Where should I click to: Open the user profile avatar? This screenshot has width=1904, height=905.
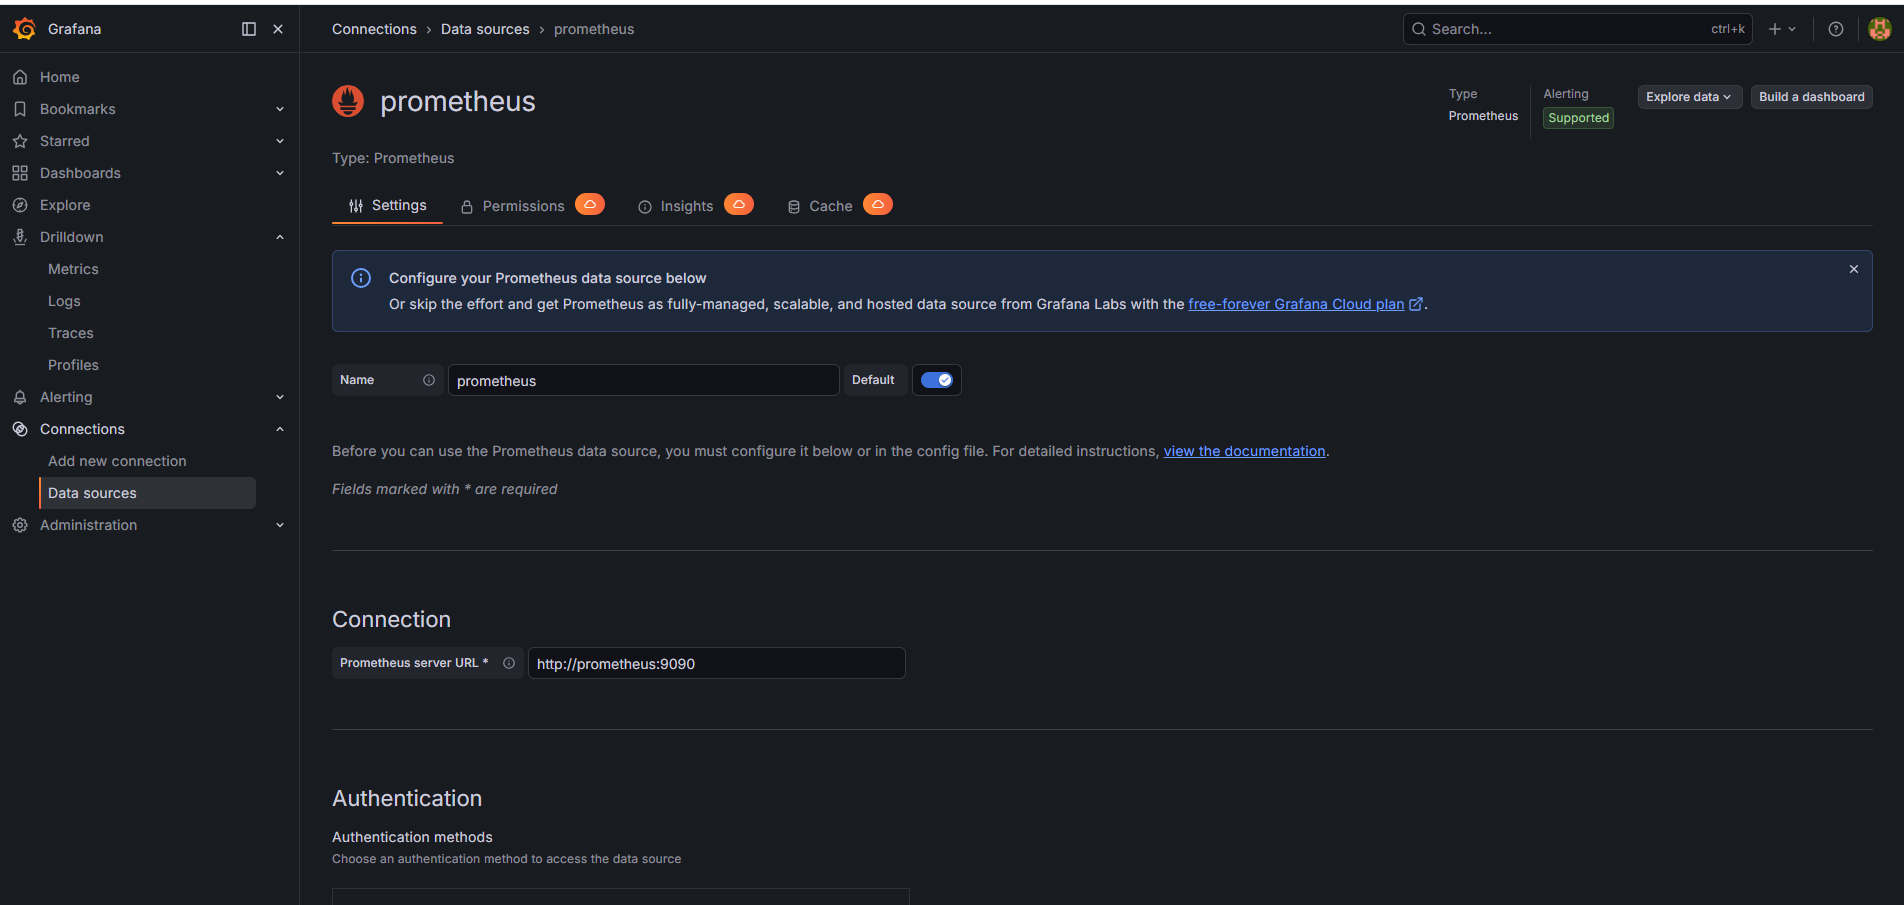[1880, 29]
